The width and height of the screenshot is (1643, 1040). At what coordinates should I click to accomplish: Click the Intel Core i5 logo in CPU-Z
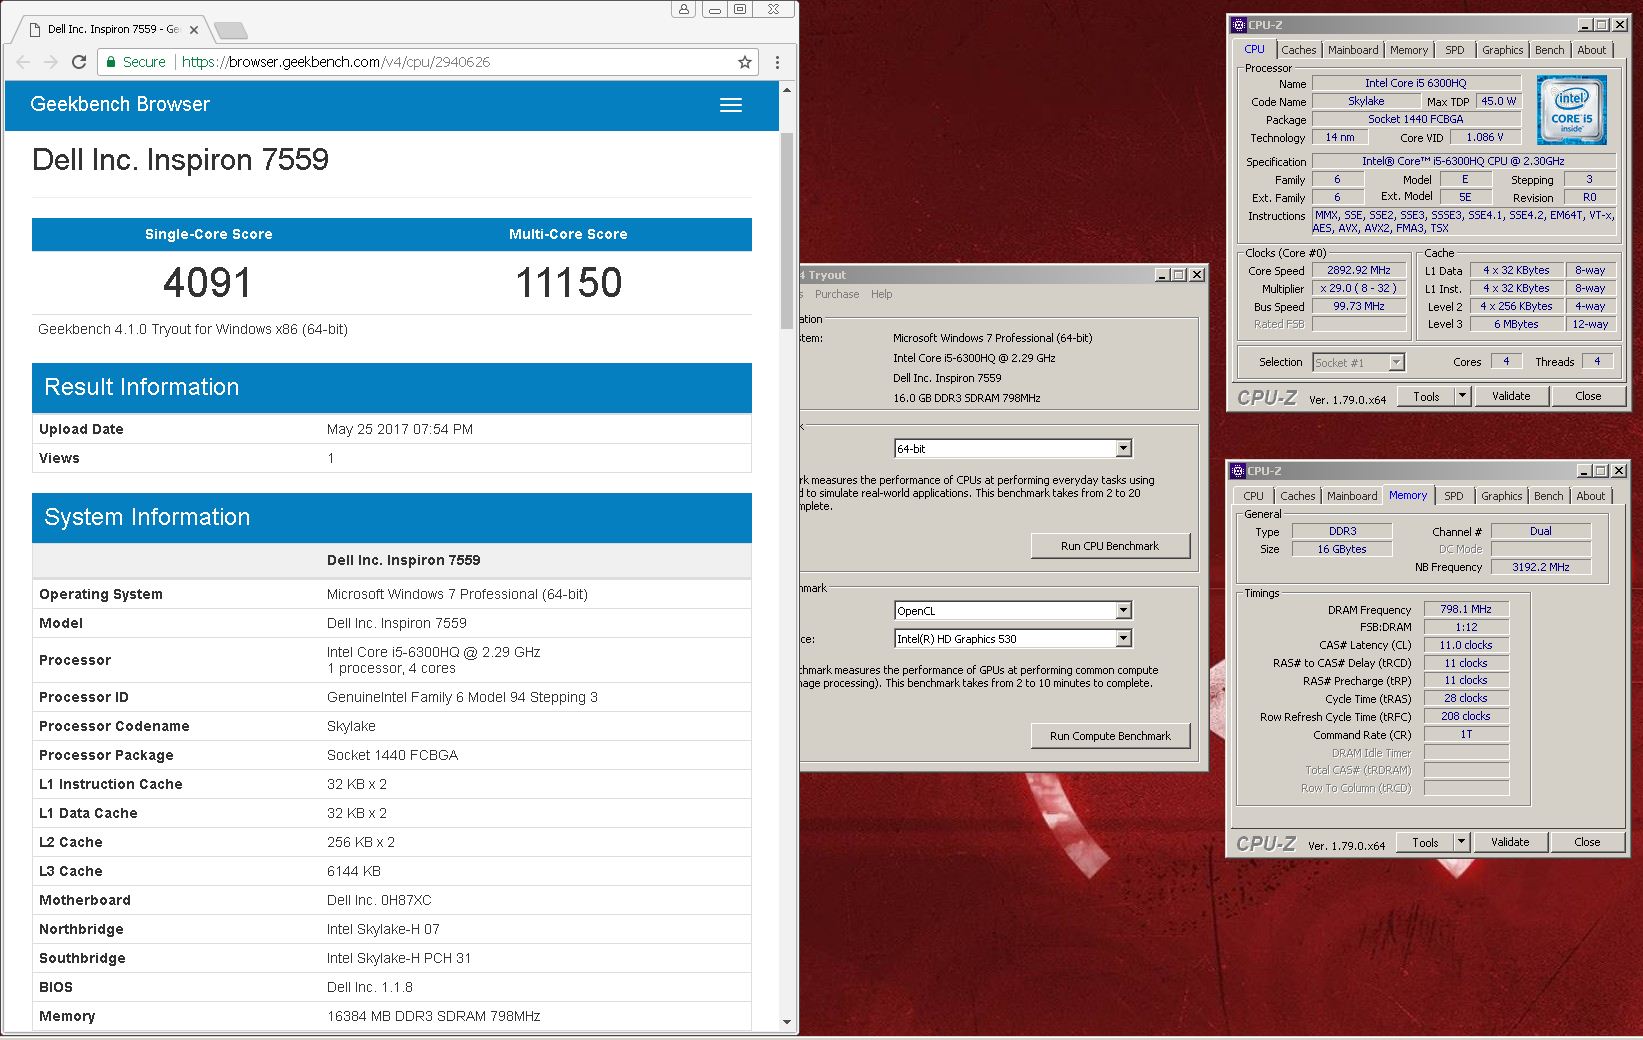(x=1572, y=110)
